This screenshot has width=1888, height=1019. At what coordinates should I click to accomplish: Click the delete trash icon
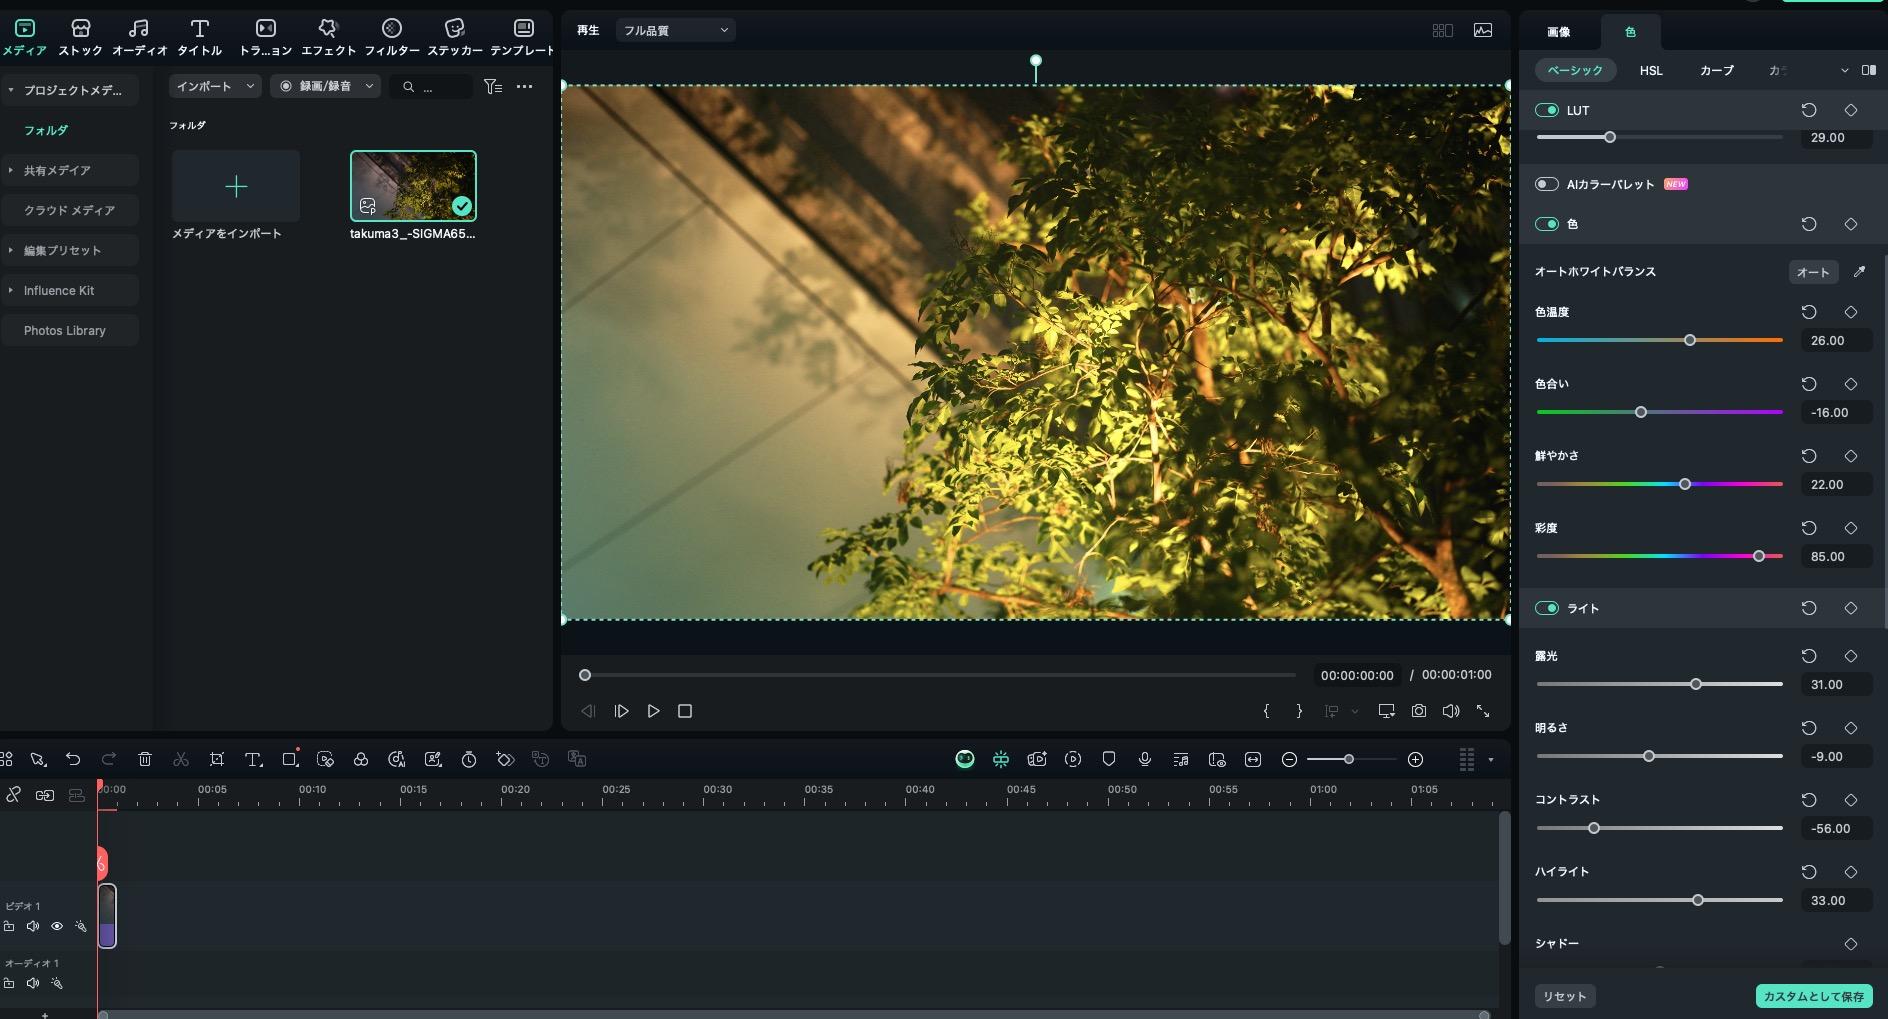[x=145, y=759]
